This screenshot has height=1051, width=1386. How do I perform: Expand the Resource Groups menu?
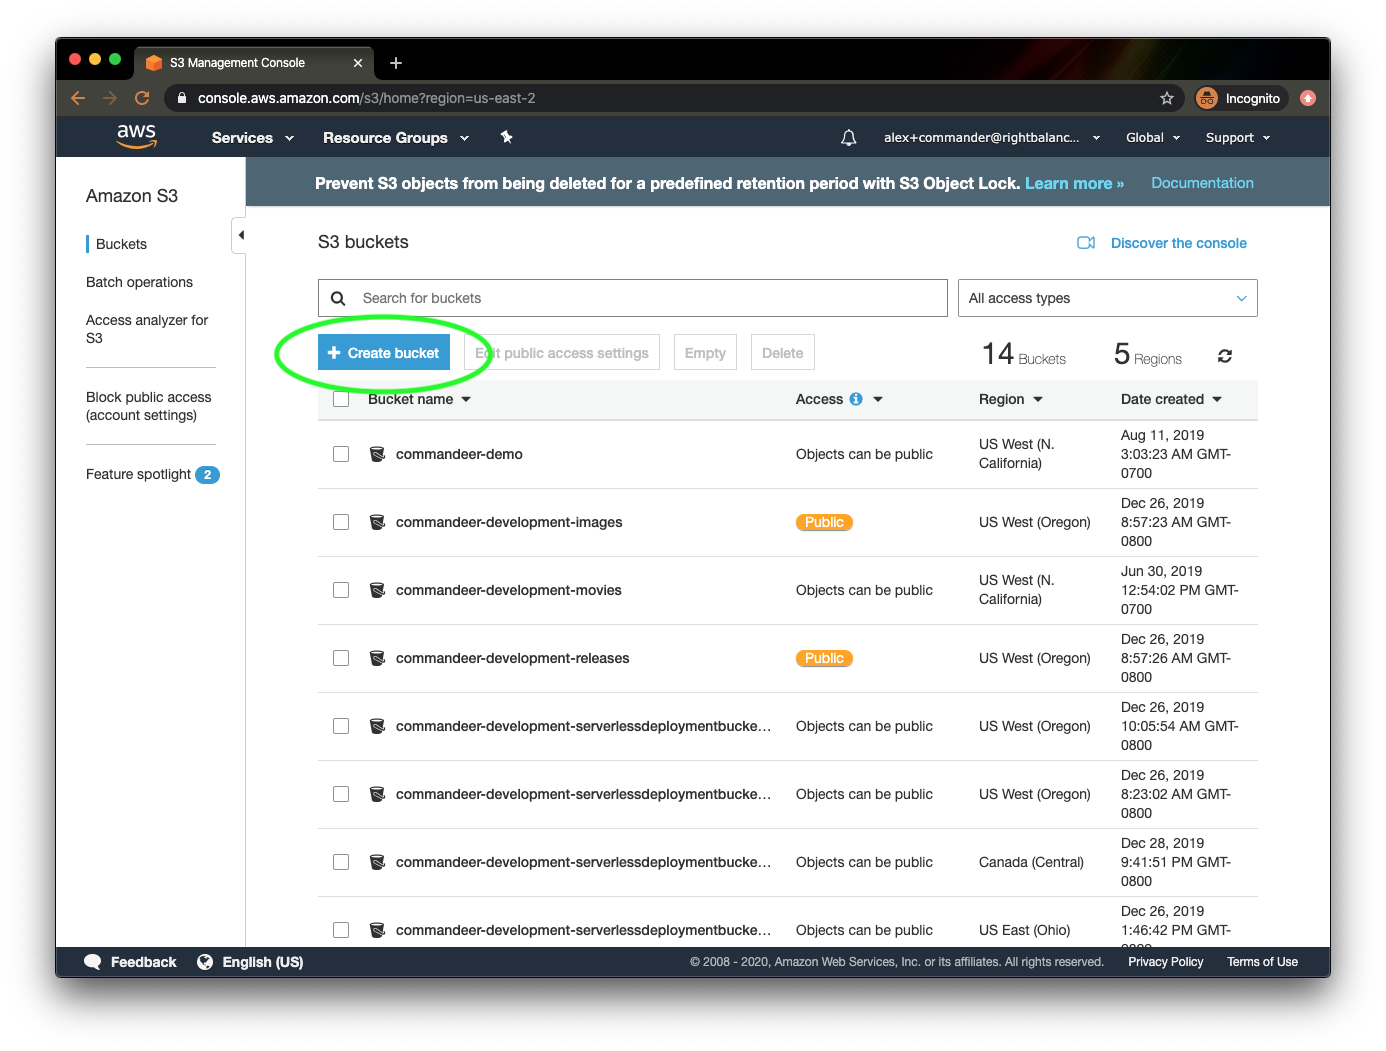pyautogui.click(x=396, y=138)
